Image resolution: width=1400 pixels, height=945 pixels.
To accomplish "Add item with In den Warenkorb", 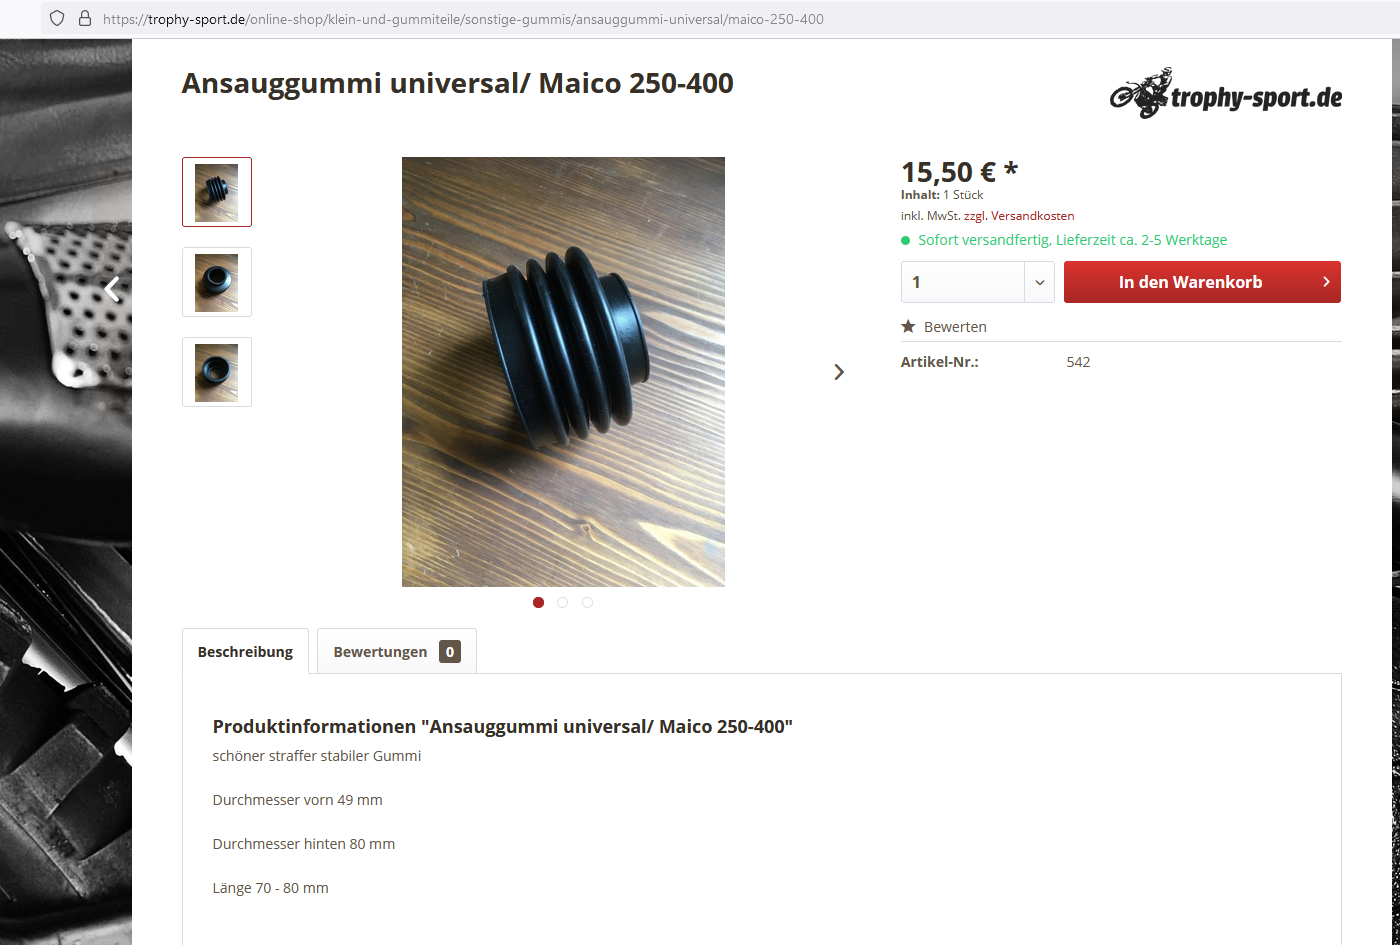I will click(x=1202, y=282).
